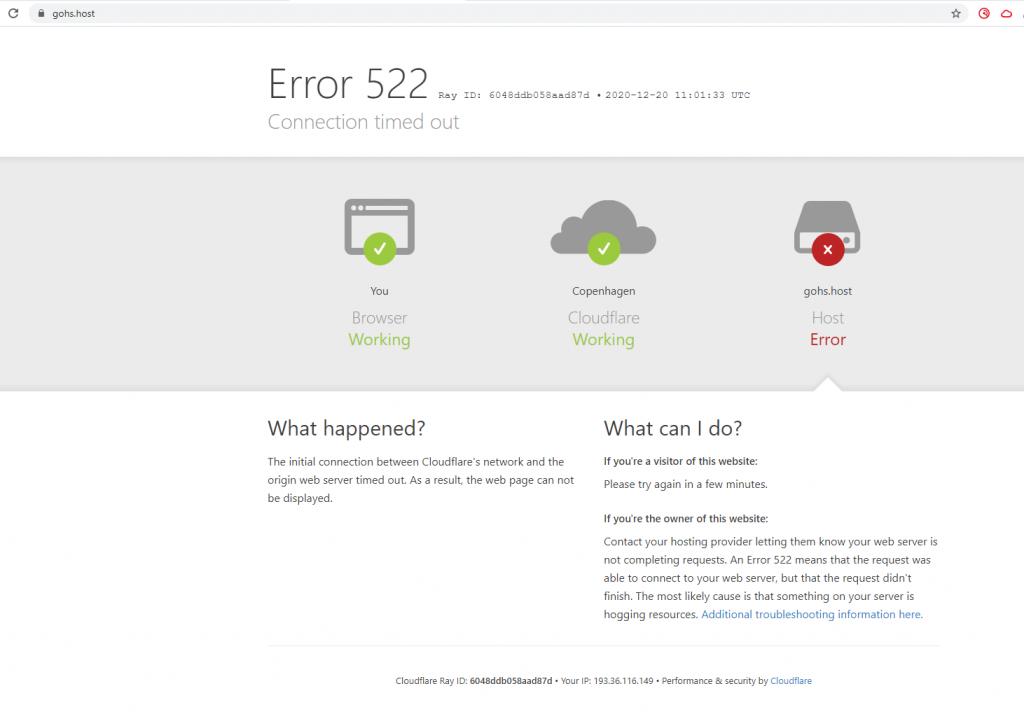The width and height of the screenshot is (1024, 712).
Task: Click the Error 522 heading
Action: coord(348,84)
